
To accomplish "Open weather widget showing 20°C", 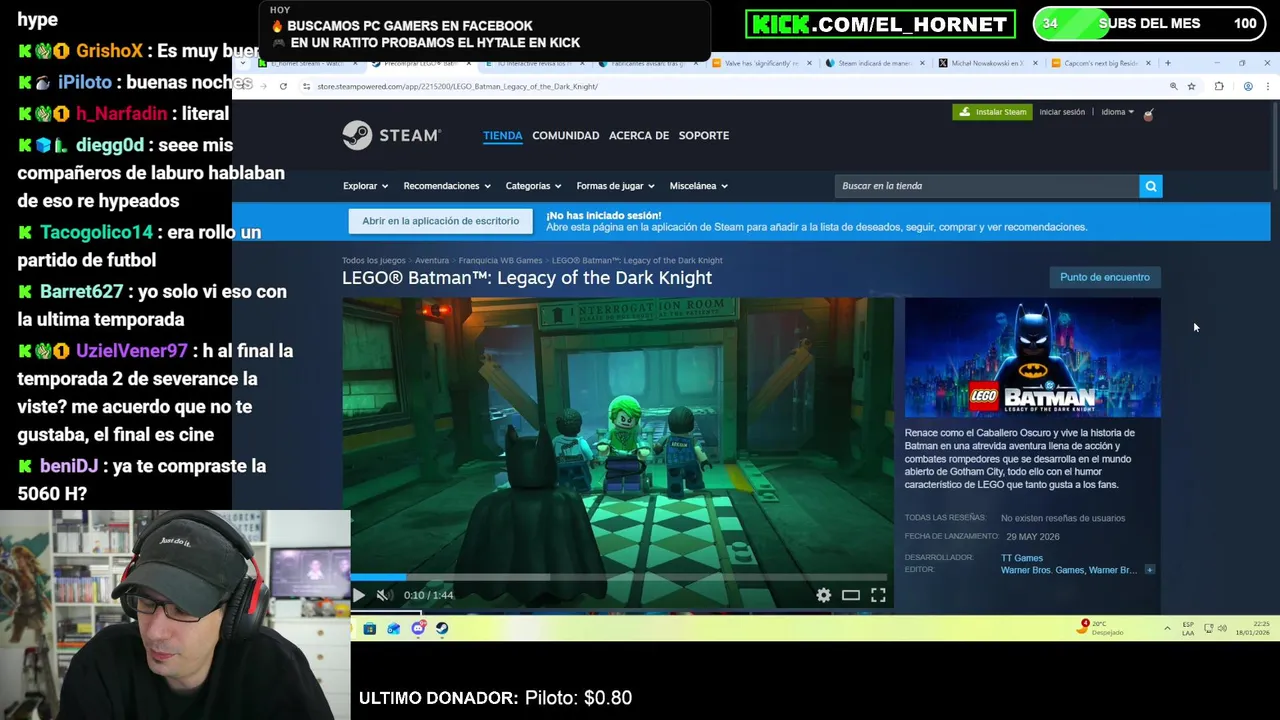I will click(x=1101, y=628).
